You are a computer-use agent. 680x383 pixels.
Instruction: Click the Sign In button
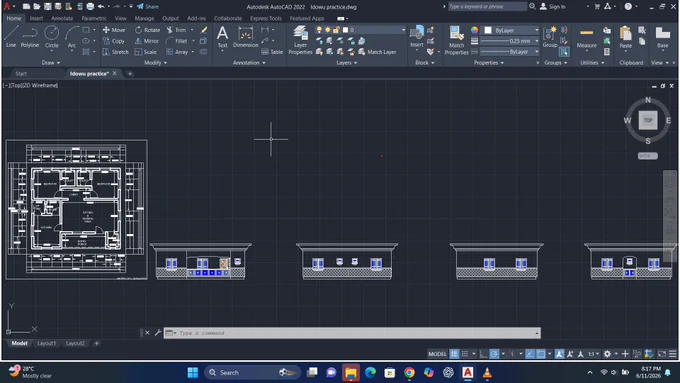click(552, 7)
